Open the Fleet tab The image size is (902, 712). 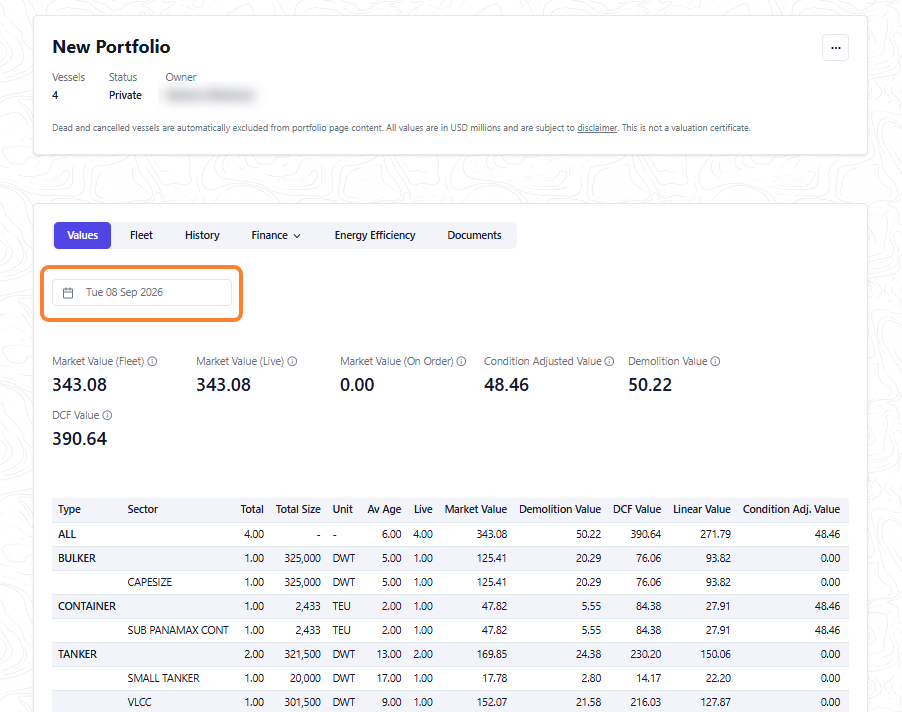pyautogui.click(x=141, y=235)
